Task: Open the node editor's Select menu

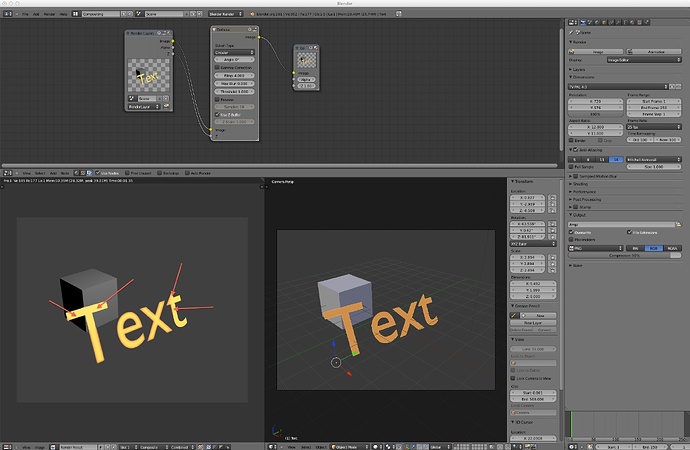Action: [40, 173]
